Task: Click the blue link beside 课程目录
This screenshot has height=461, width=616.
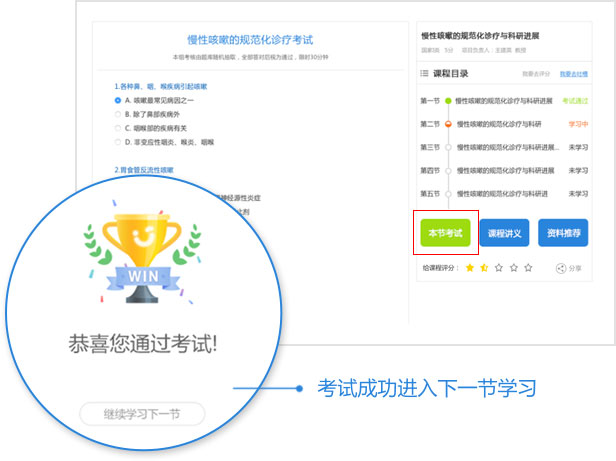Action: point(574,74)
